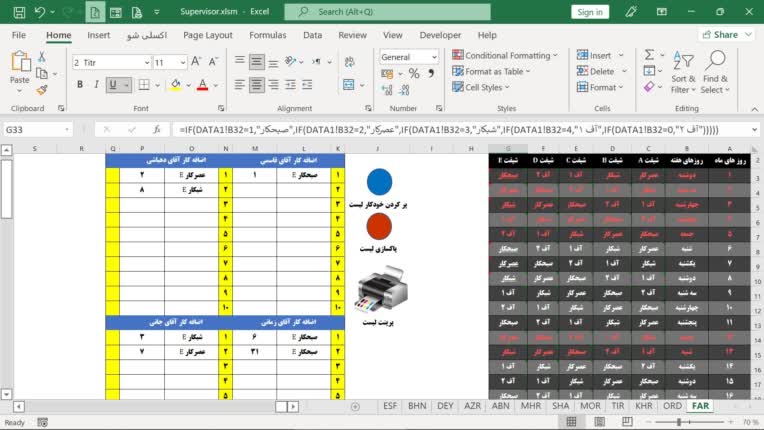The height and width of the screenshot is (430, 764).
Task: Click the Font Color A icon
Action: (203, 85)
